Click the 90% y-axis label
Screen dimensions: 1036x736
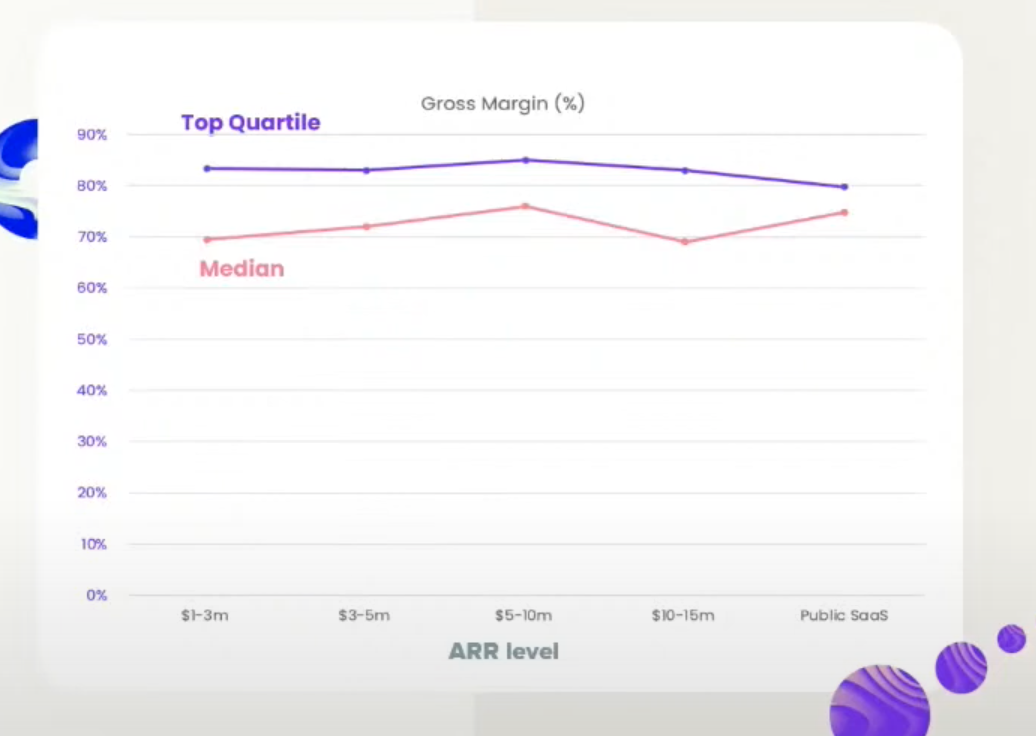(x=92, y=135)
